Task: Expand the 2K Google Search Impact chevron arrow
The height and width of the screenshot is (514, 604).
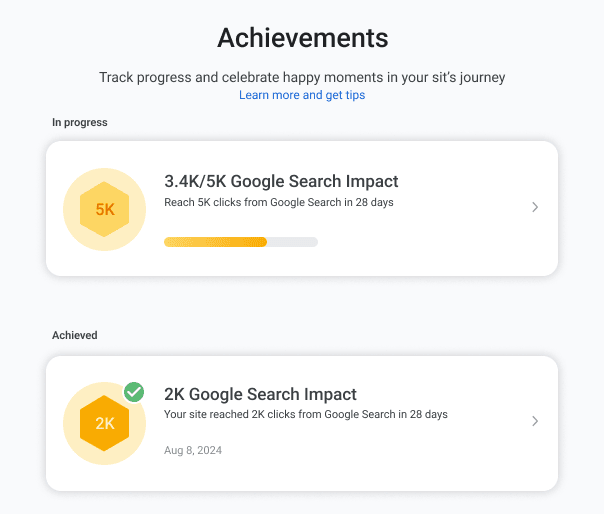Action: tap(535, 421)
